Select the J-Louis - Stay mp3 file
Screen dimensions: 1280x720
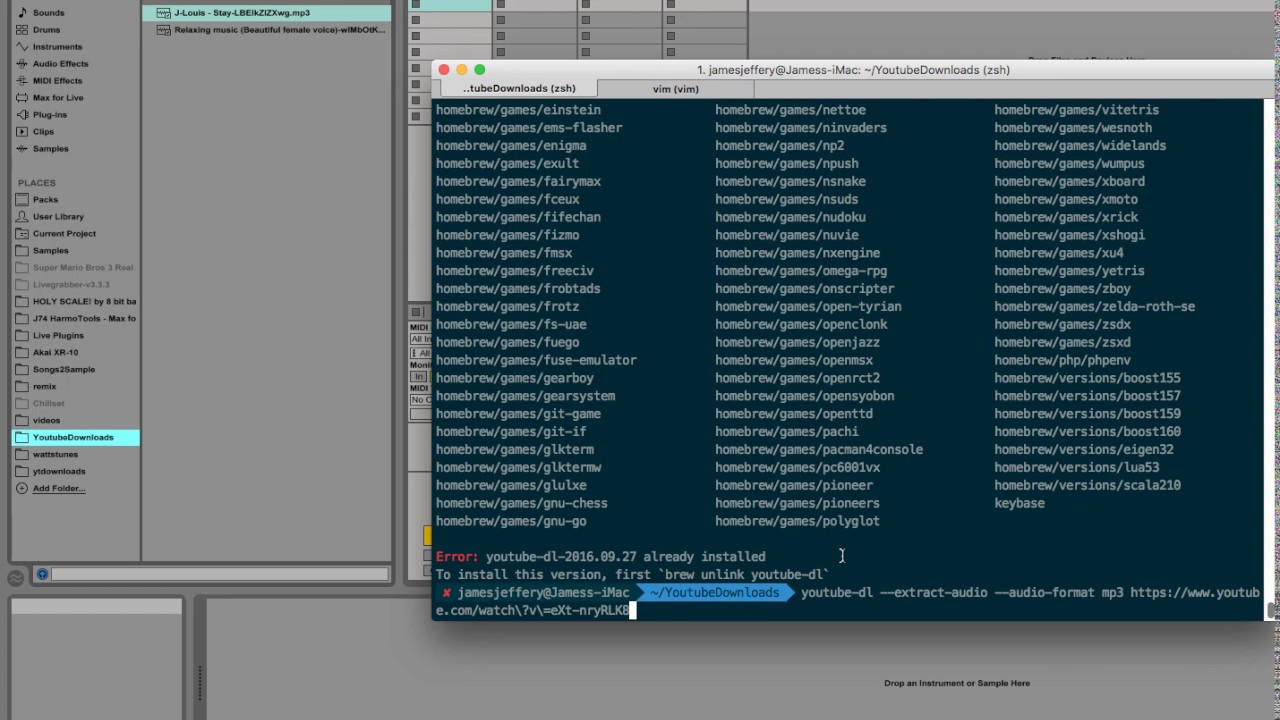[266, 13]
